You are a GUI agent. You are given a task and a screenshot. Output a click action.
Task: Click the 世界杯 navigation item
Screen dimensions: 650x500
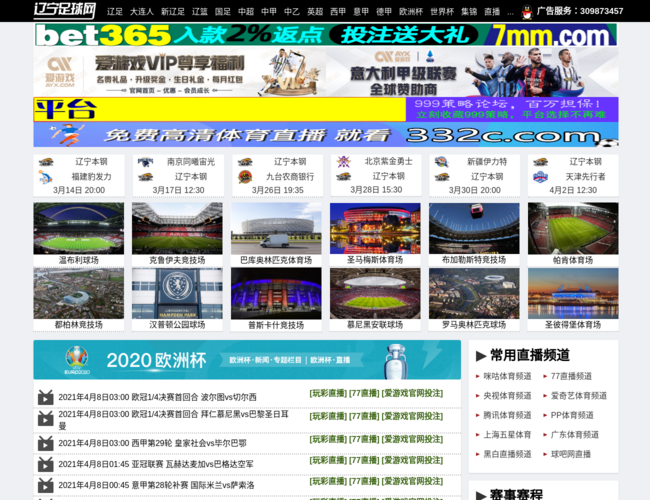point(441,12)
